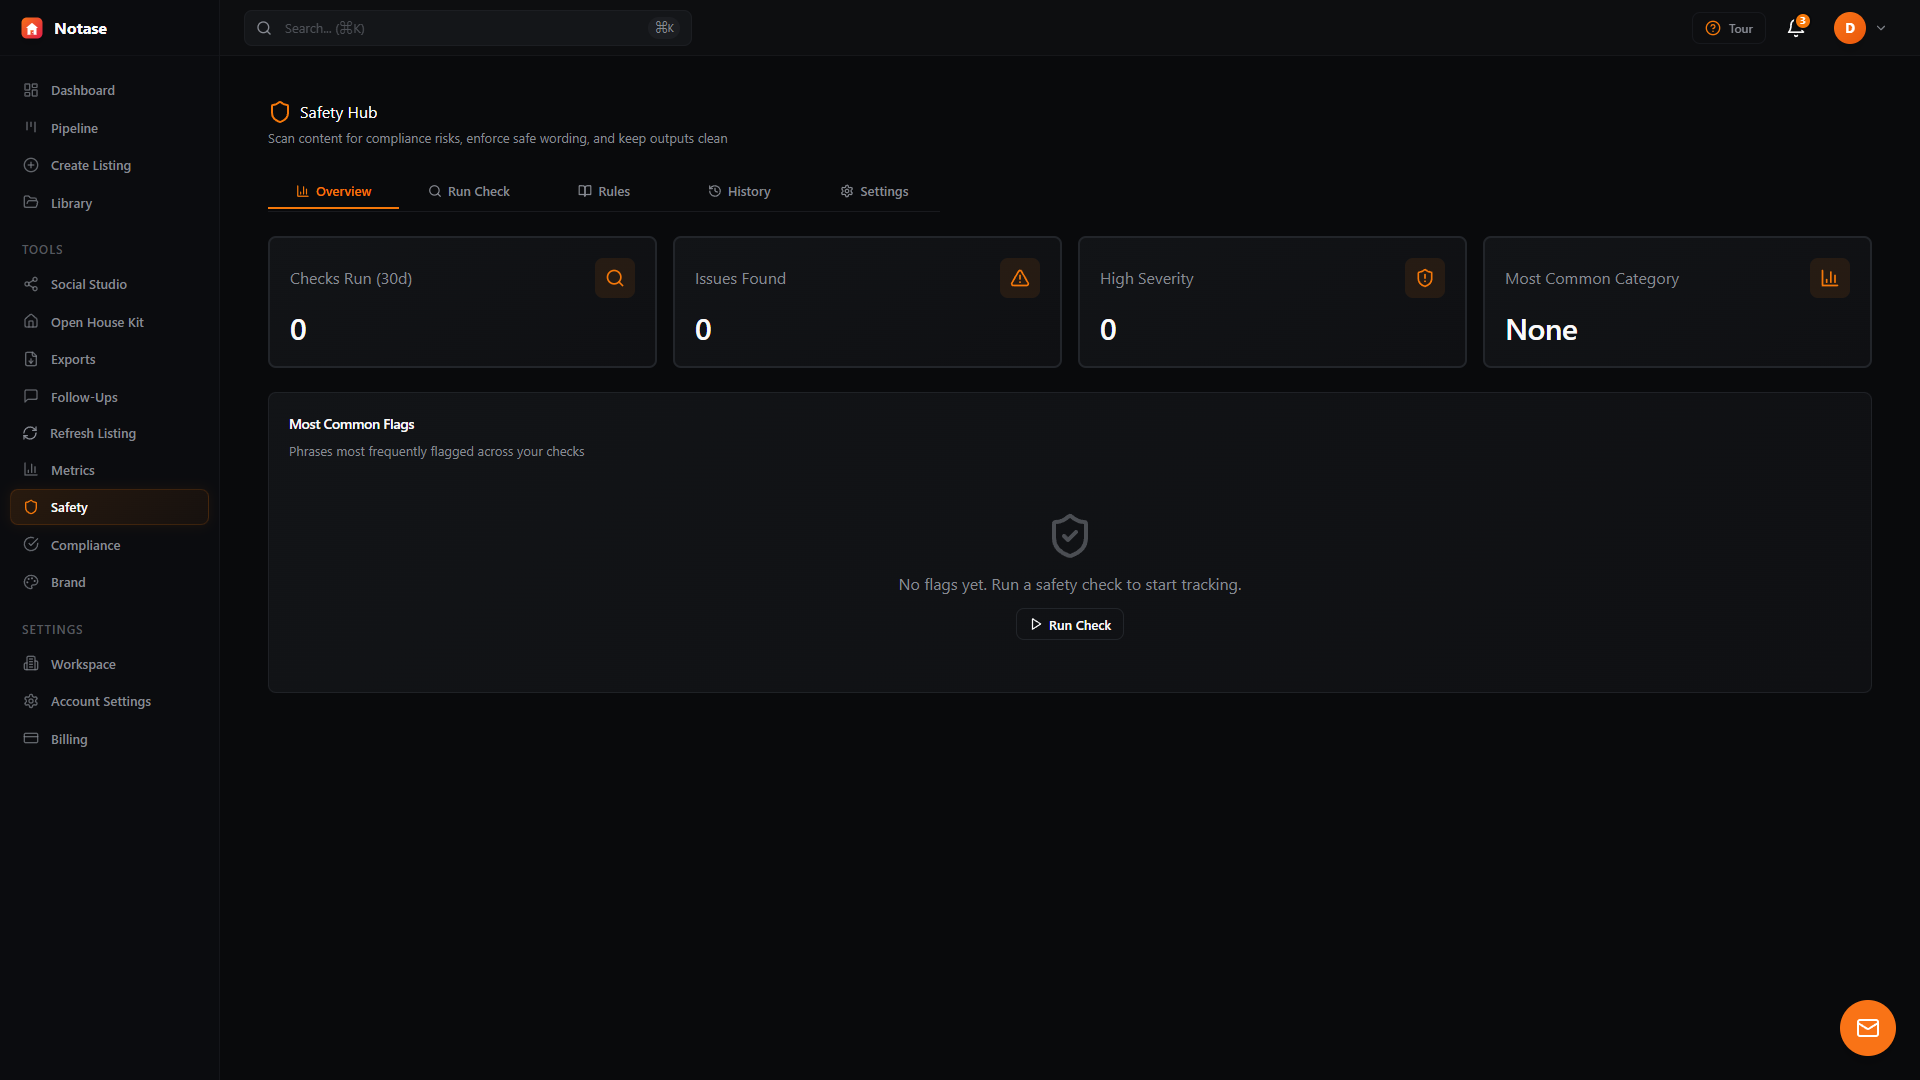The width and height of the screenshot is (1920, 1080).
Task: Click the notification bell icon
Action: pos(1795,28)
